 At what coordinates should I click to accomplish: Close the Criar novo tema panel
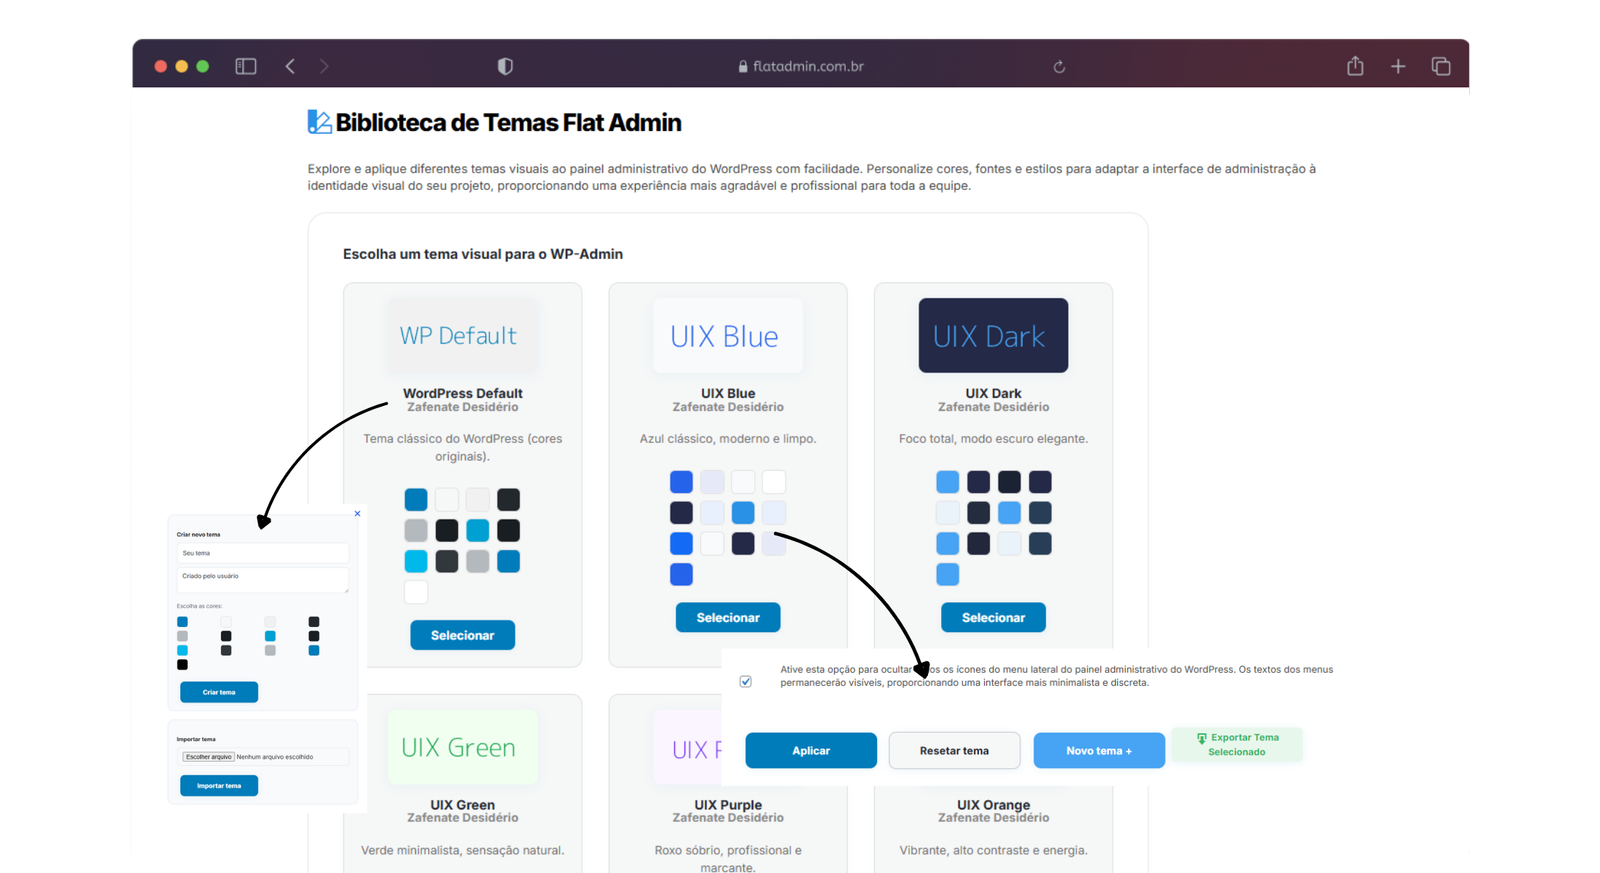point(357,514)
